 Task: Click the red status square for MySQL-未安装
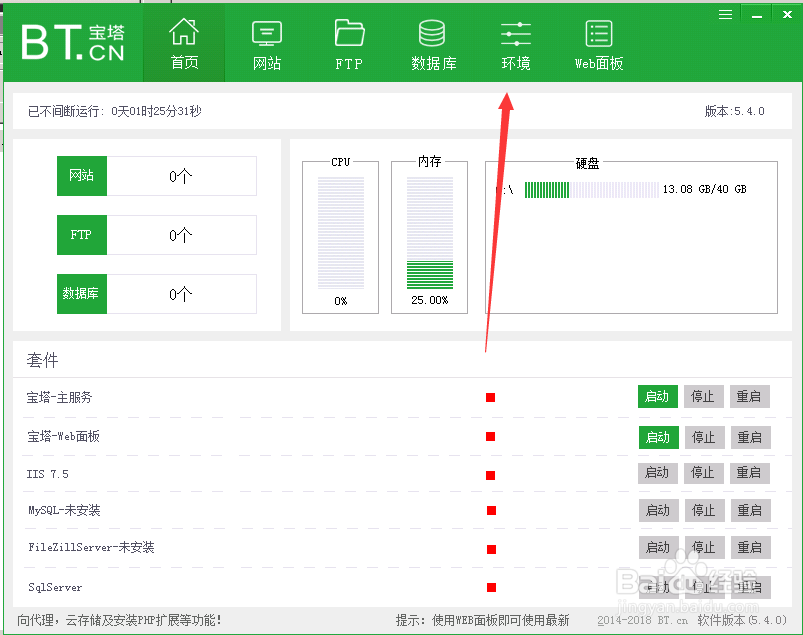(x=492, y=510)
